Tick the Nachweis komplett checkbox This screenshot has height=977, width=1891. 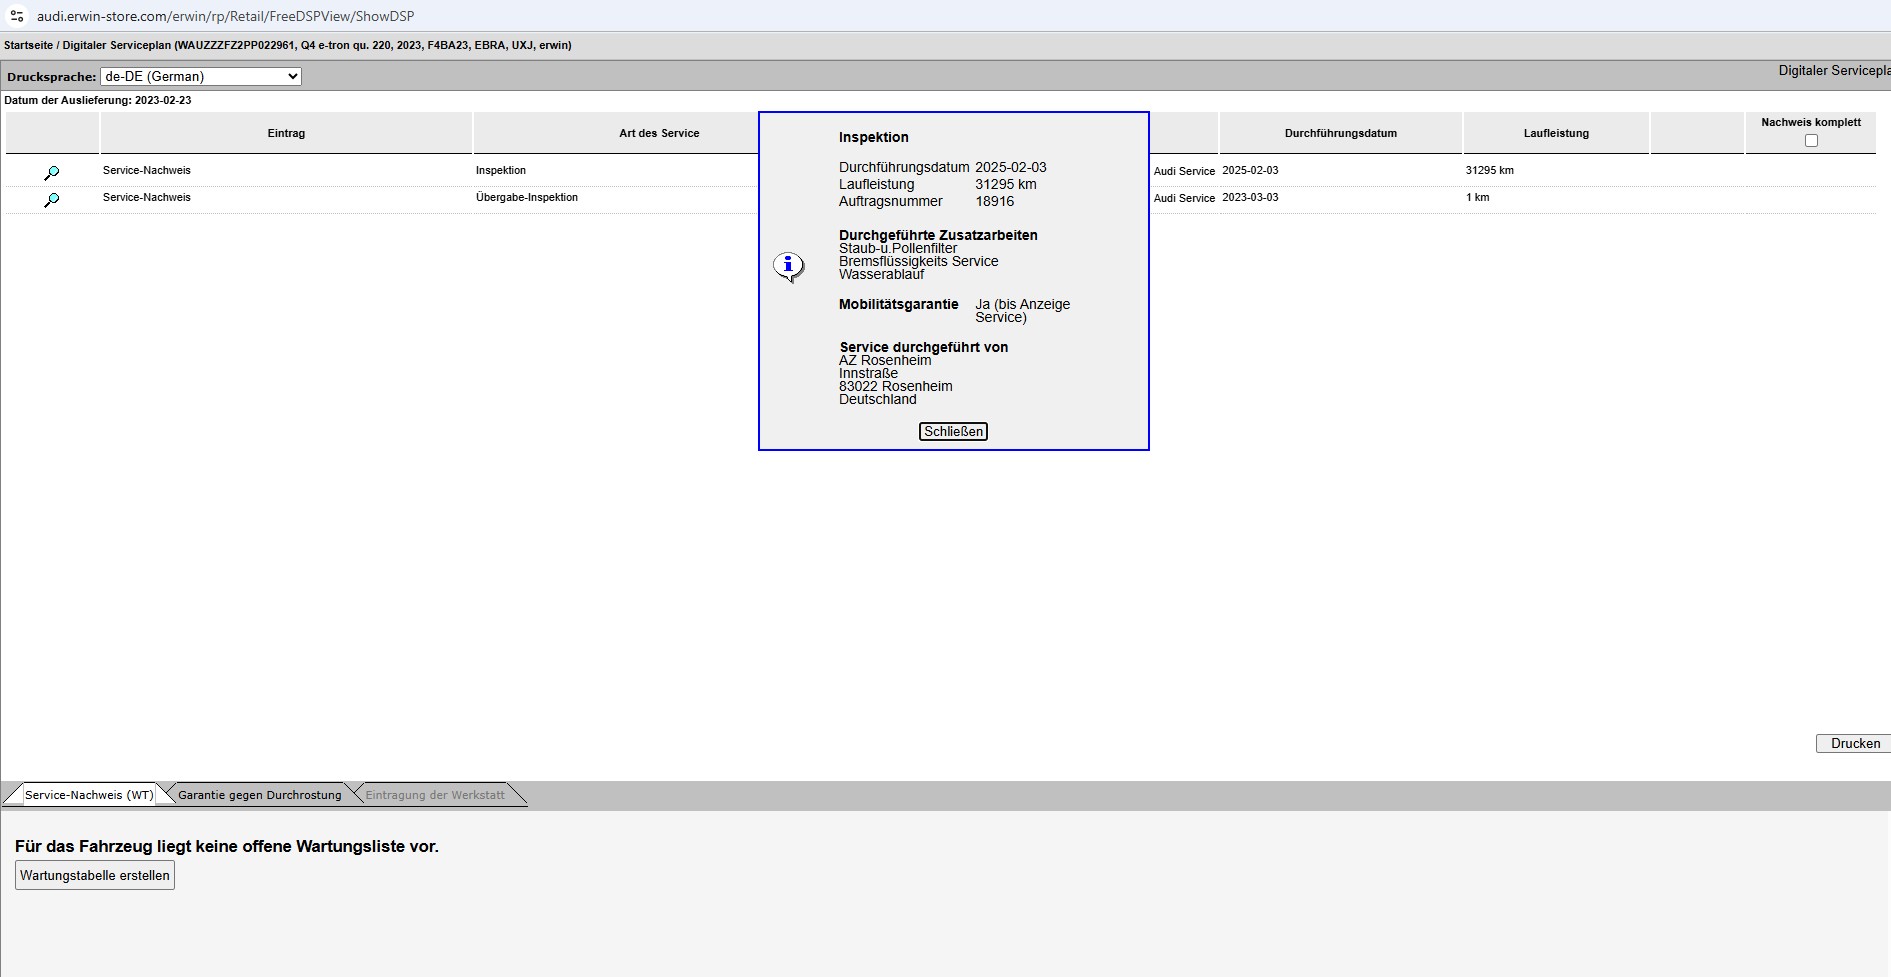click(1811, 141)
